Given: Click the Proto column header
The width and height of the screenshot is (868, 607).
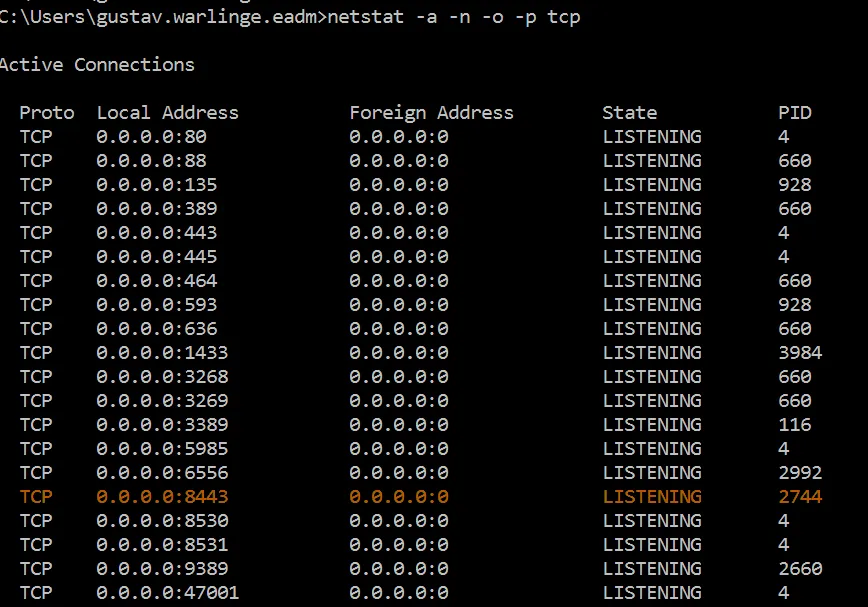Looking at the screenshot, I should (47, 112).
